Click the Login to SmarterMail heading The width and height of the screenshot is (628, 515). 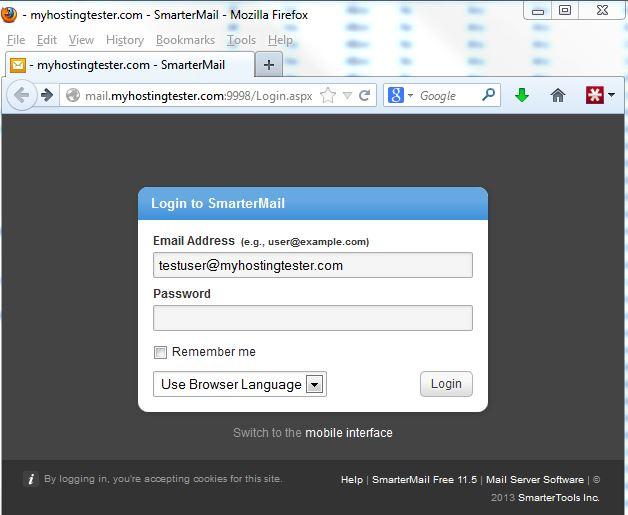[218, 203]
